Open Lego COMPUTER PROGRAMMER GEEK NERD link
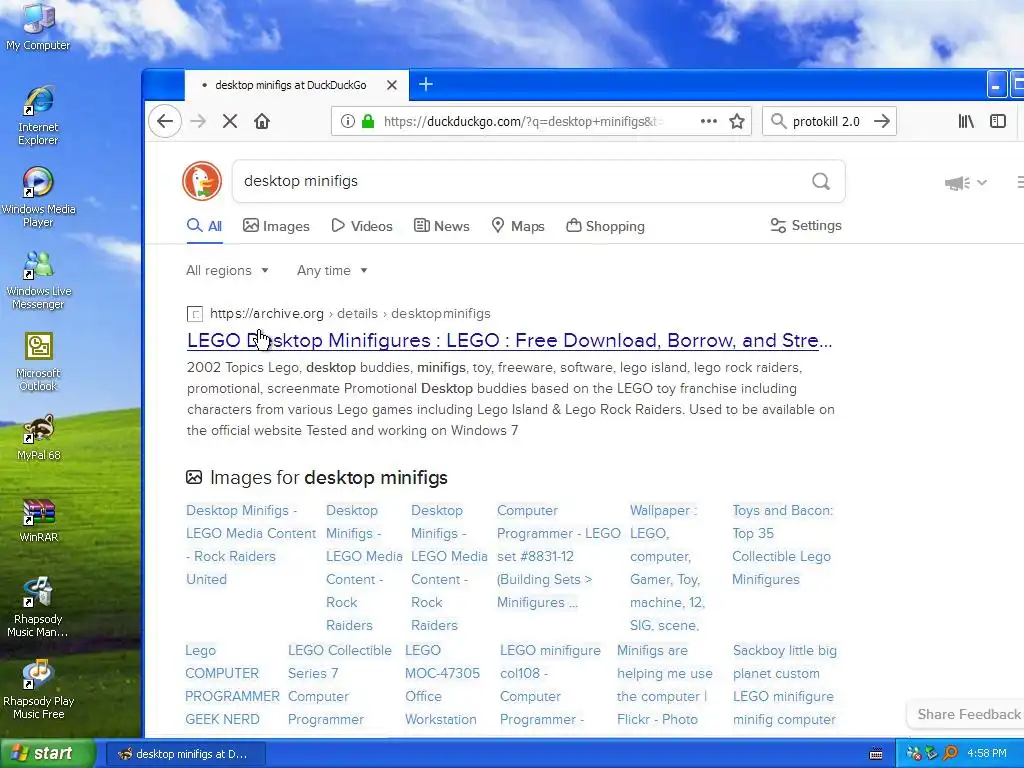Screen dimensions: 1024x768 point(232,684)
